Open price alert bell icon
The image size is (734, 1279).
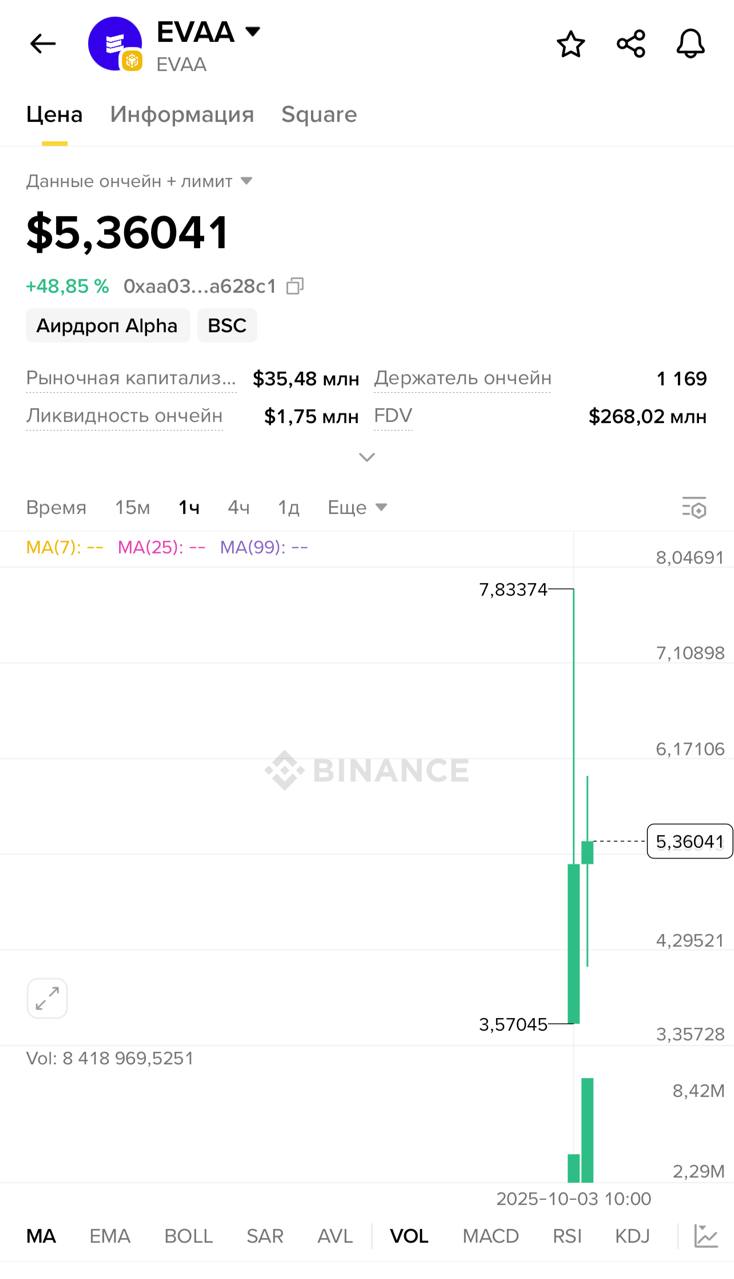(x=691, y=44)
